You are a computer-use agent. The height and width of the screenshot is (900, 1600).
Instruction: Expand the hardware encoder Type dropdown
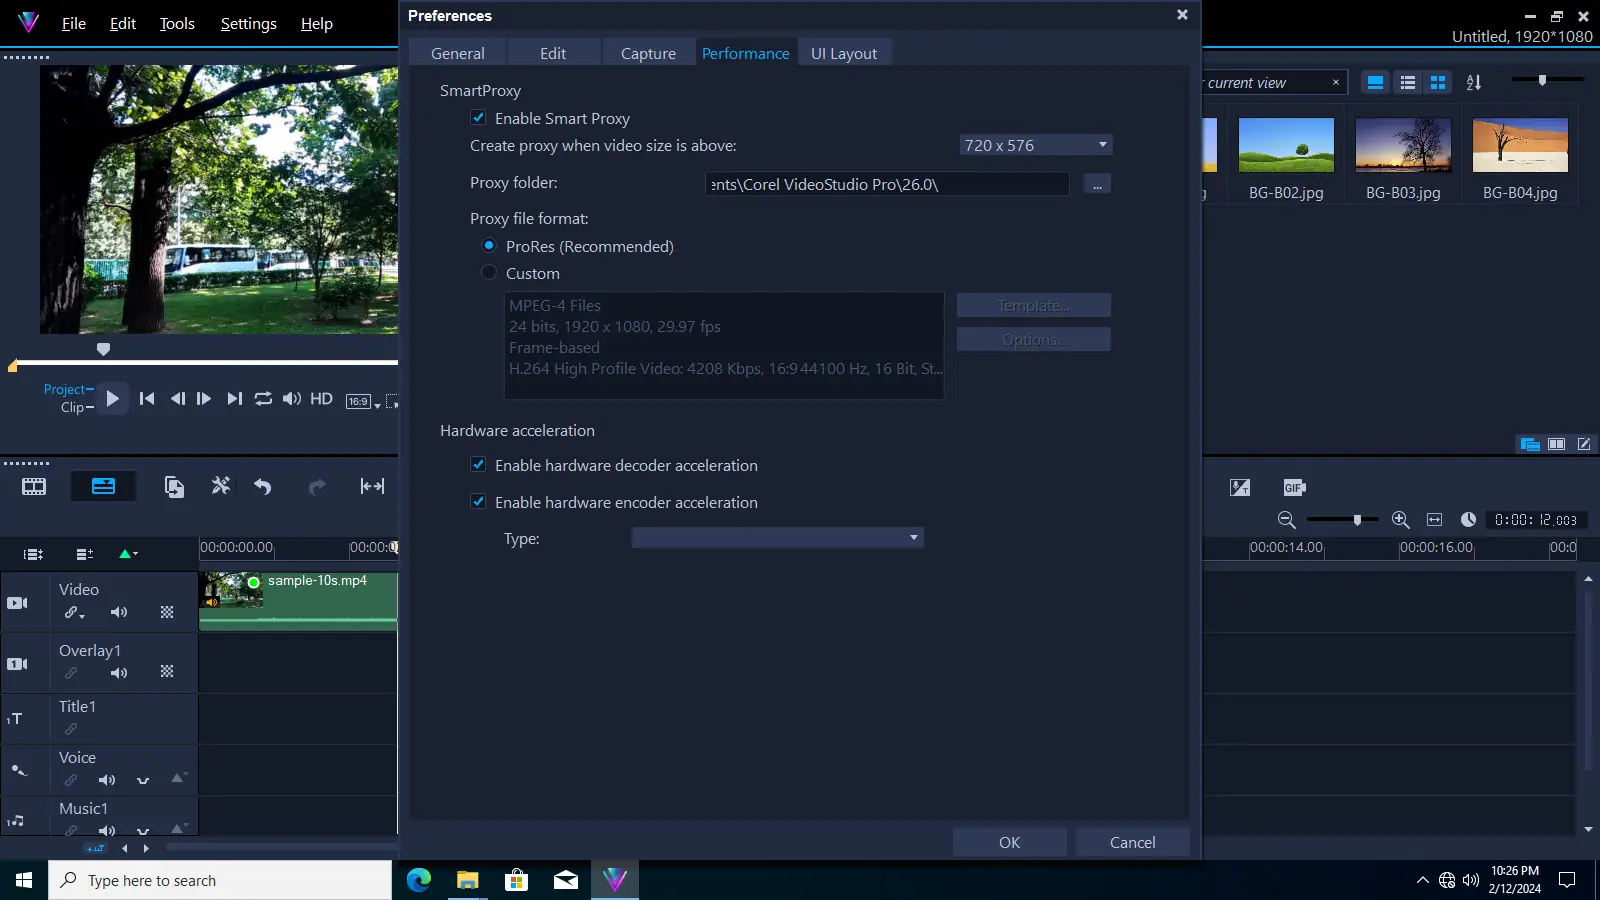click(x=911, y=537)
